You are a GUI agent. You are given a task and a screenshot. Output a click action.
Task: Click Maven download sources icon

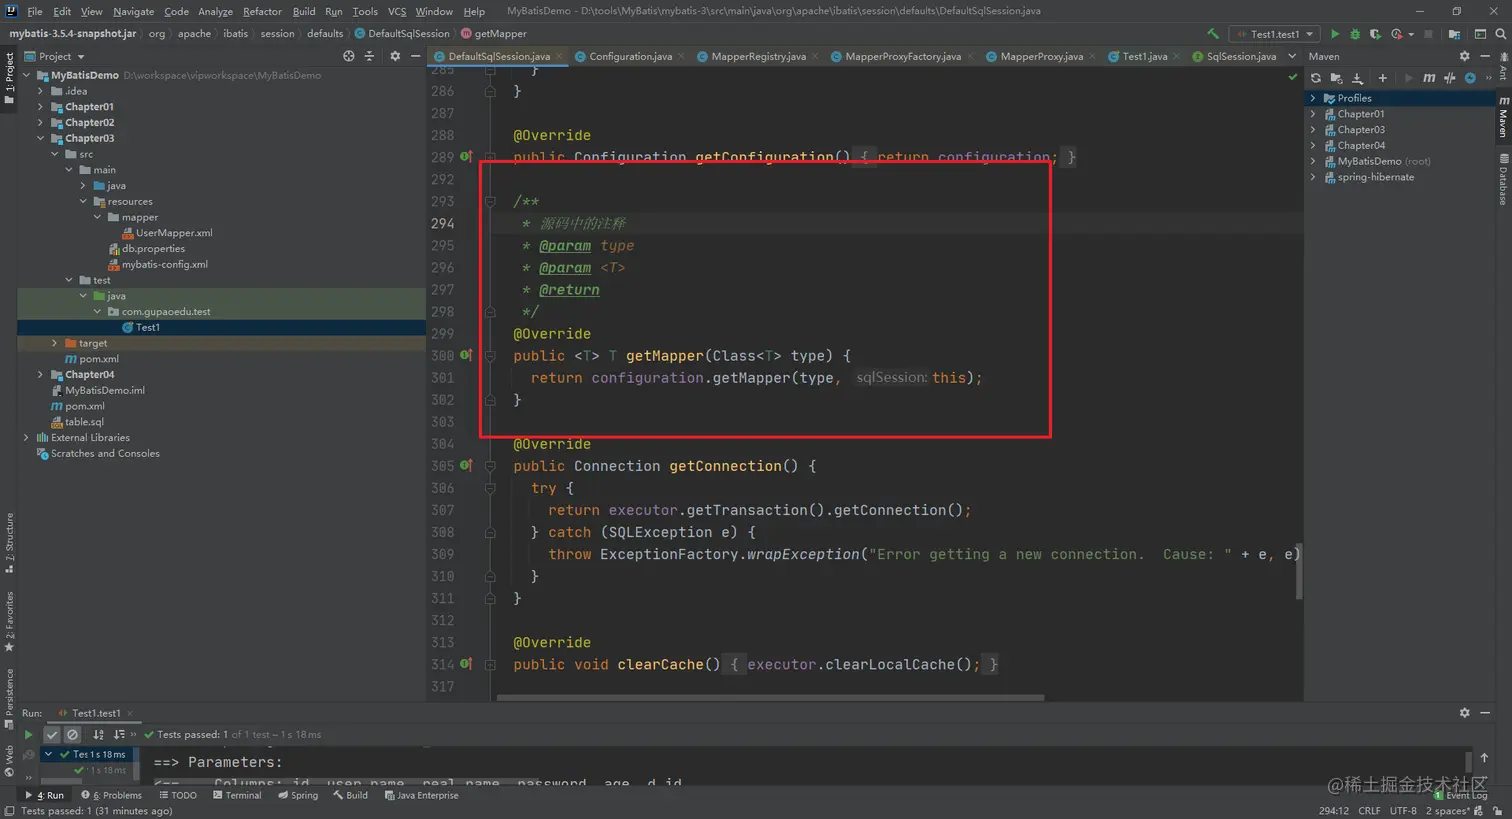click(1358, 78)
